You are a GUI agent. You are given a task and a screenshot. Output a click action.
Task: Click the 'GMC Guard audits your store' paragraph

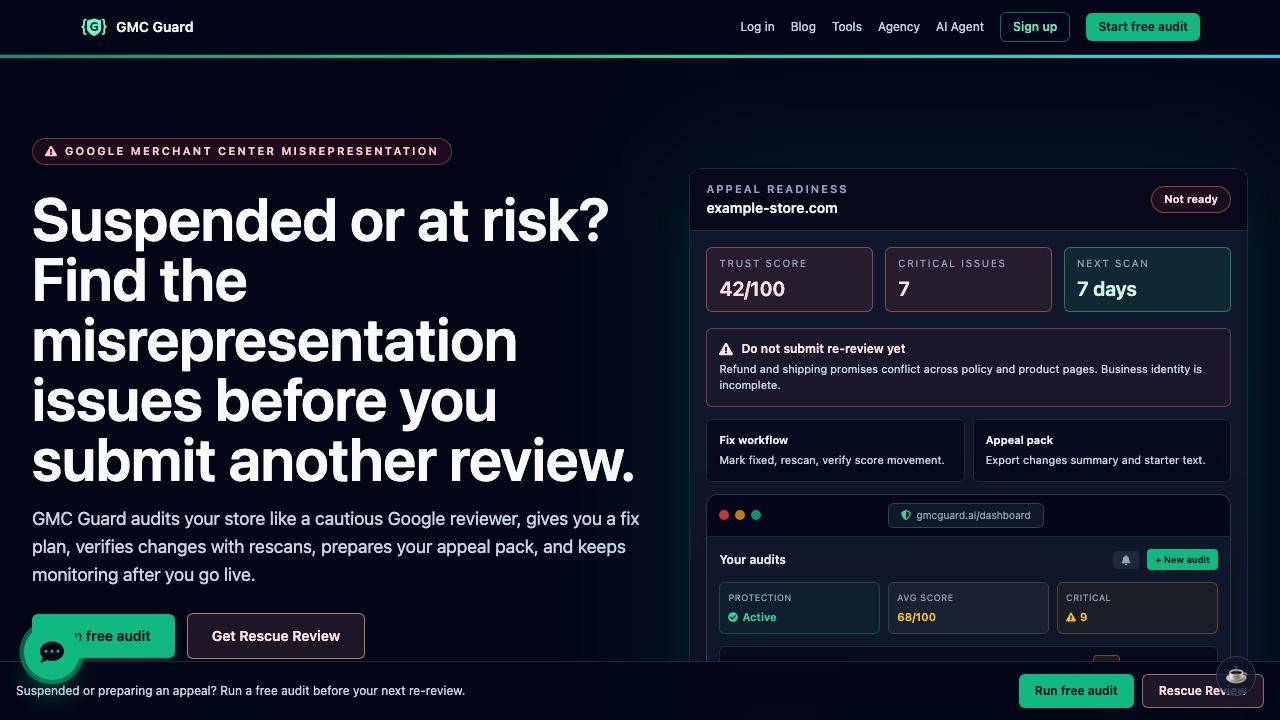[336, 547]
